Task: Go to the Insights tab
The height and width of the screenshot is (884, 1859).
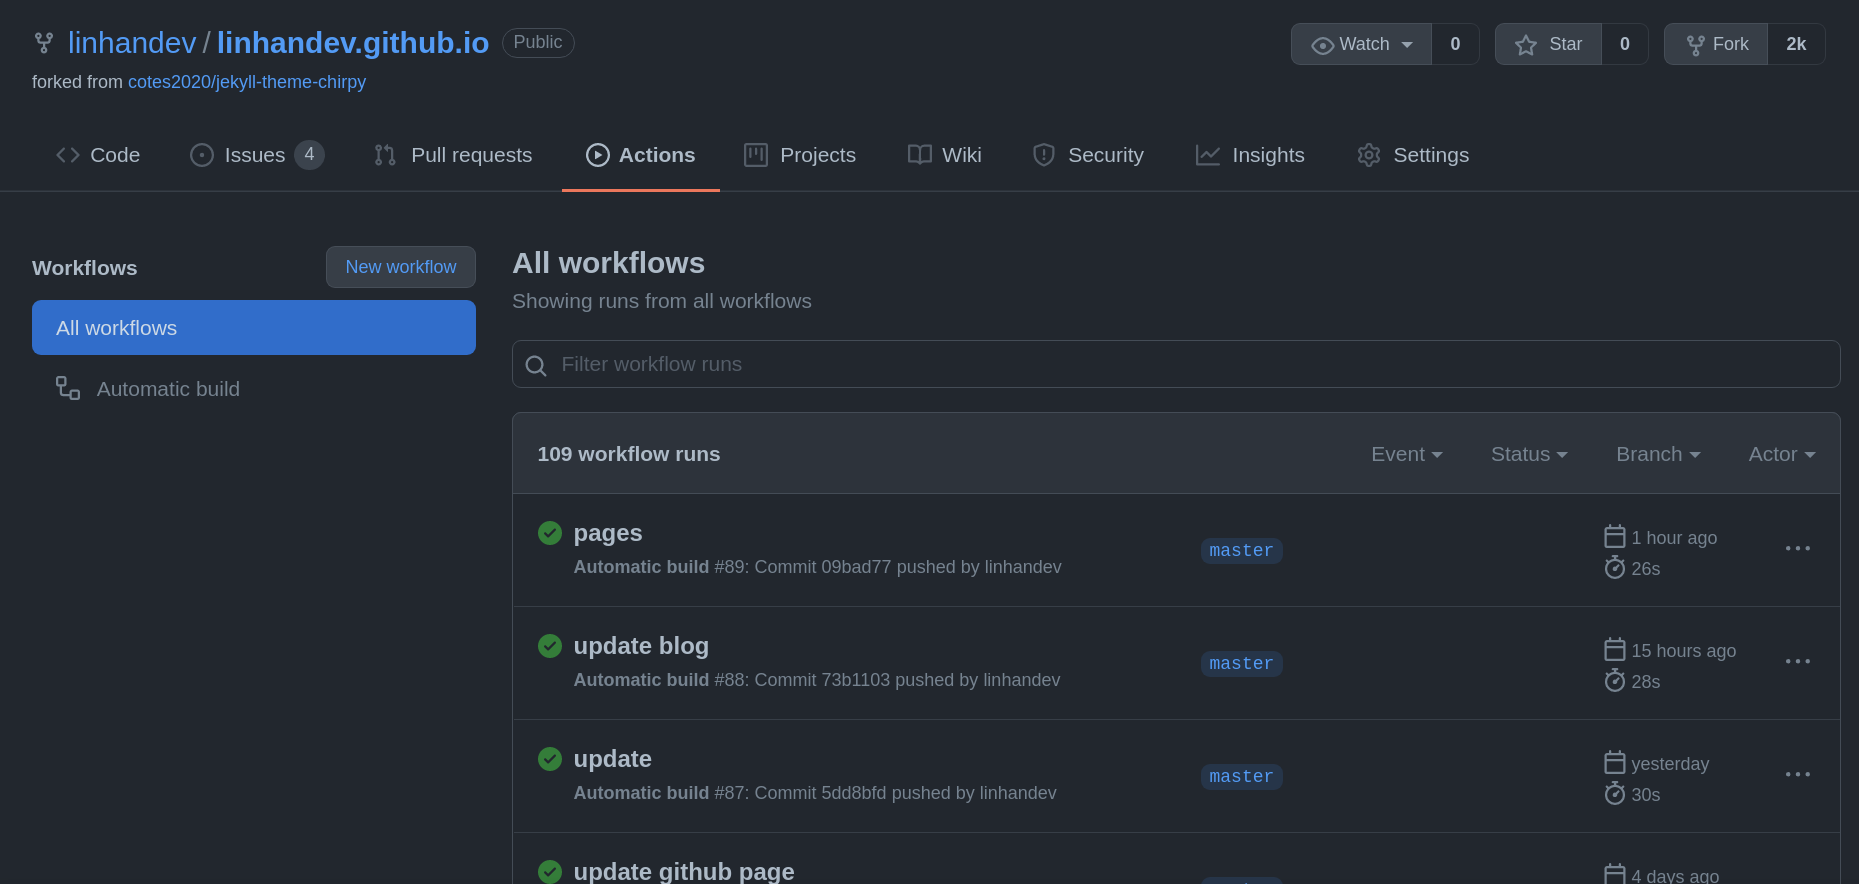Action: coord(1250,156)
